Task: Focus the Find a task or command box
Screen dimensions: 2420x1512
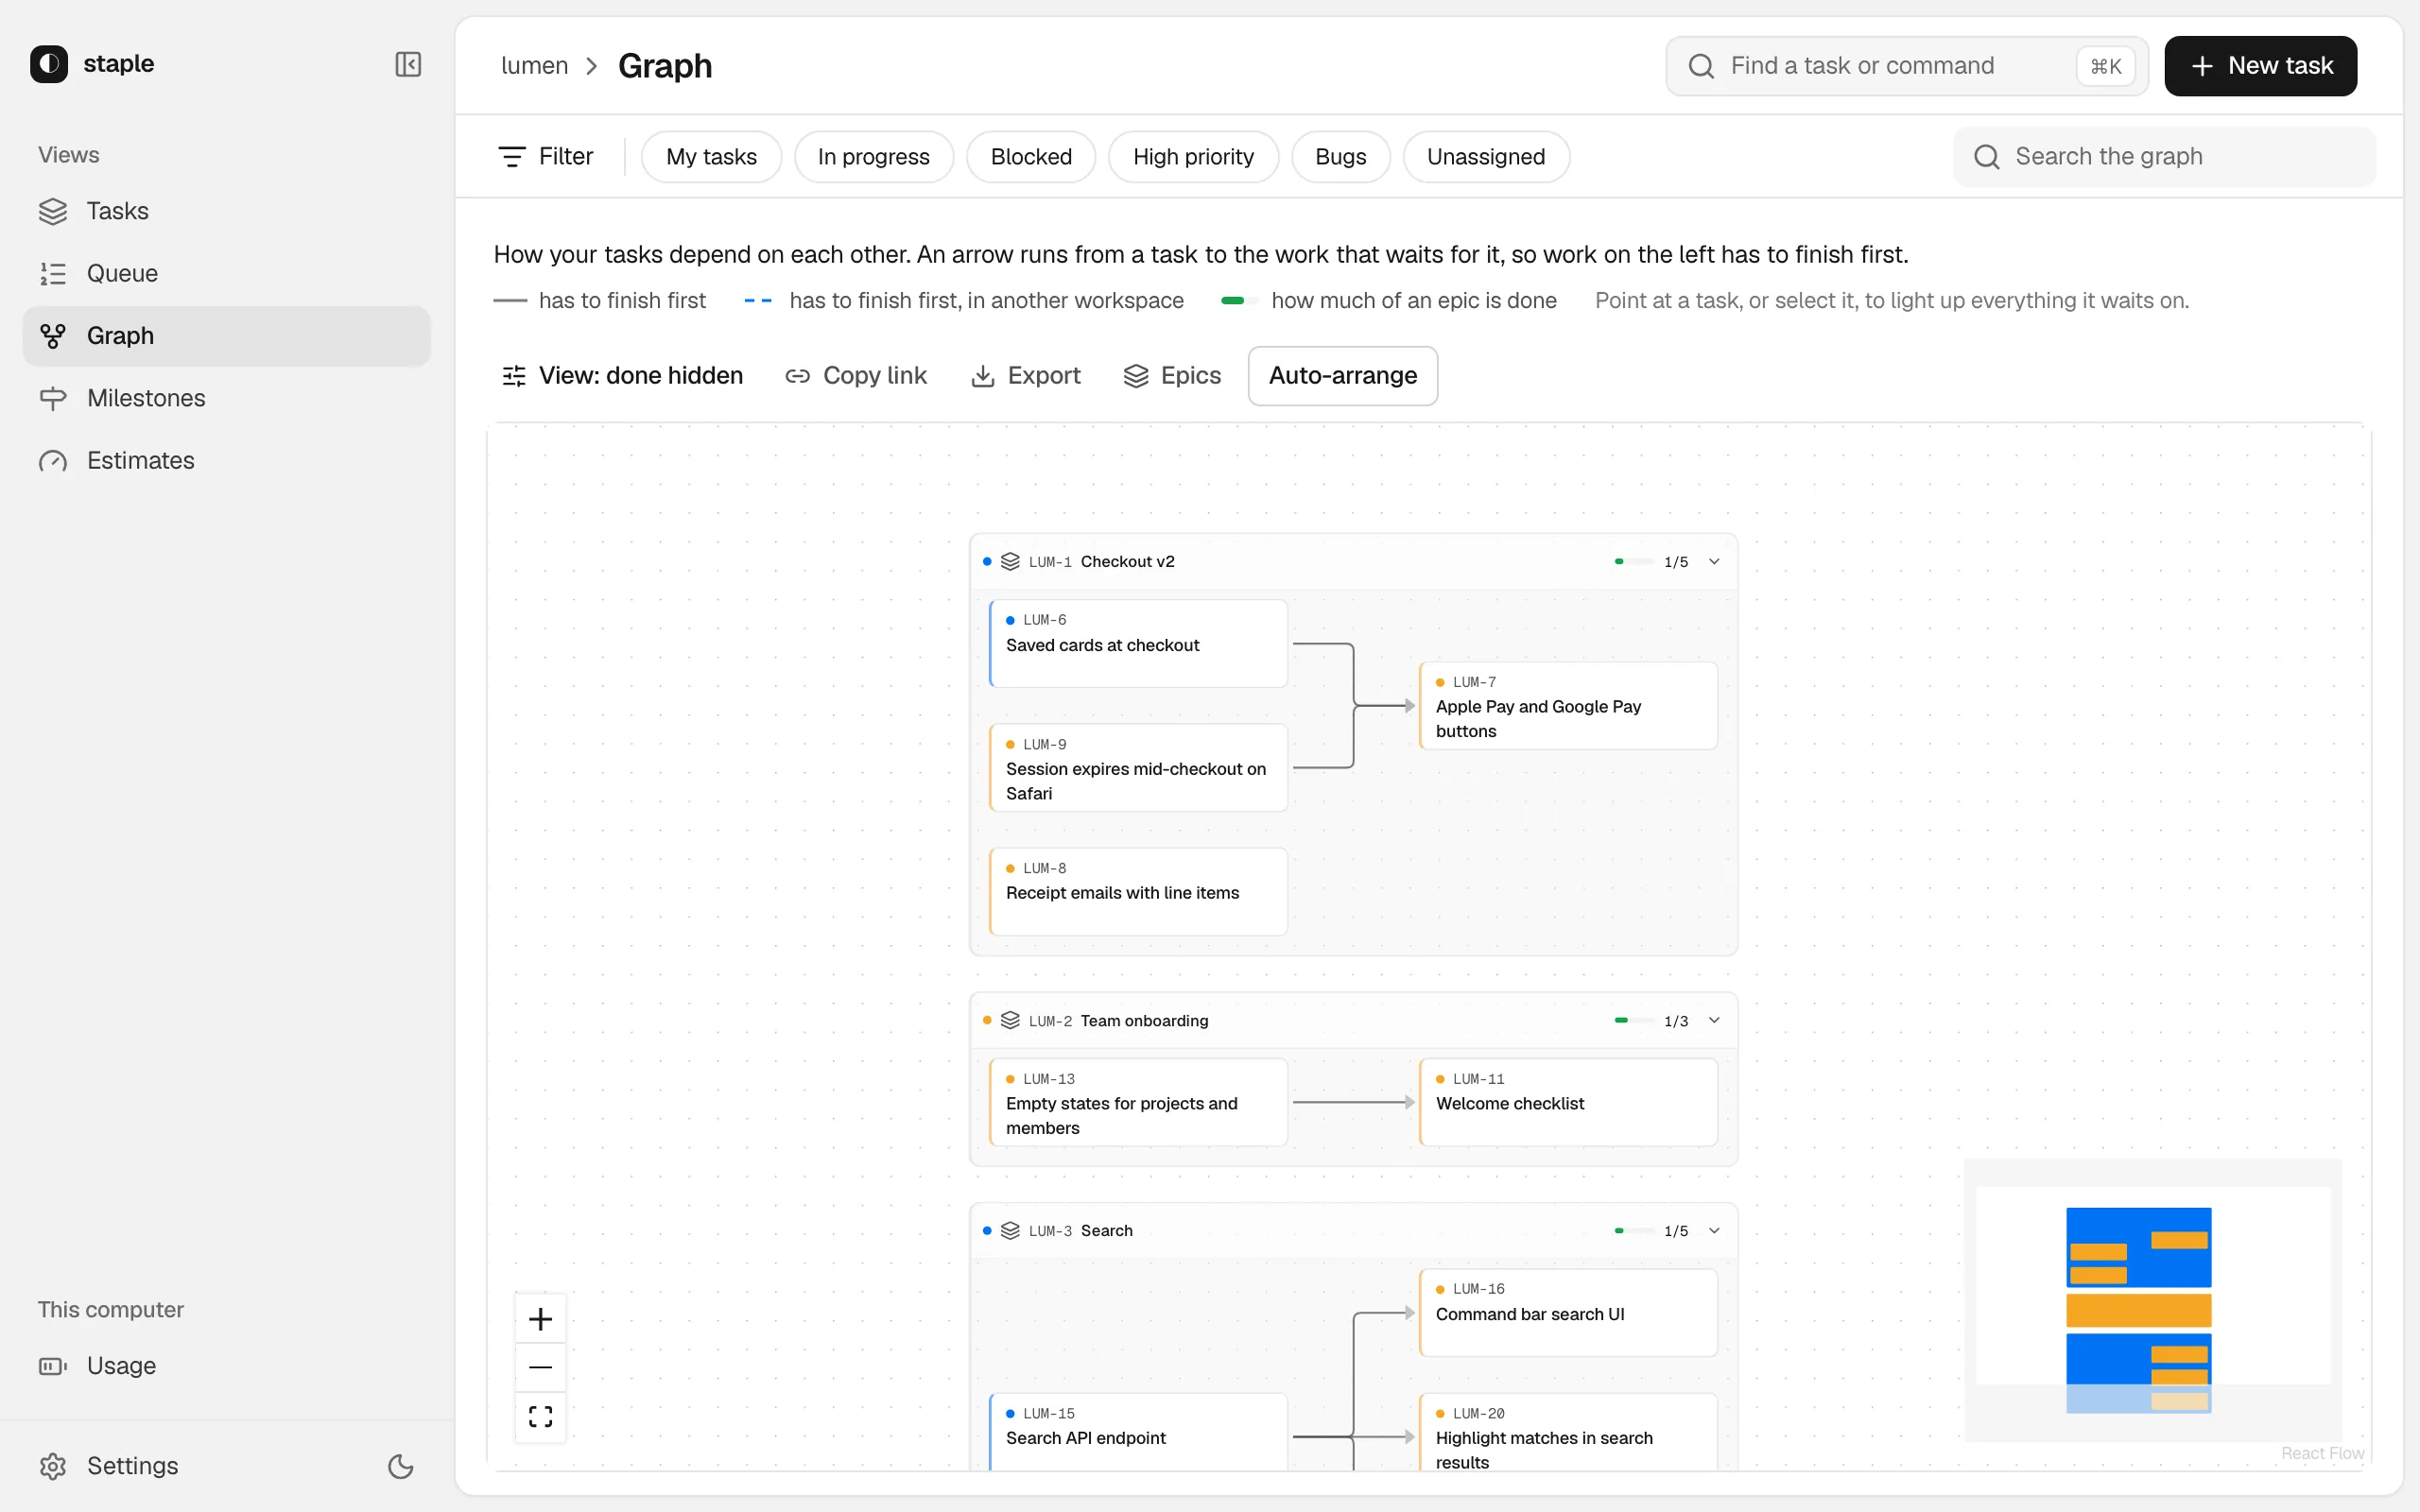Action: pos(1906,66)
